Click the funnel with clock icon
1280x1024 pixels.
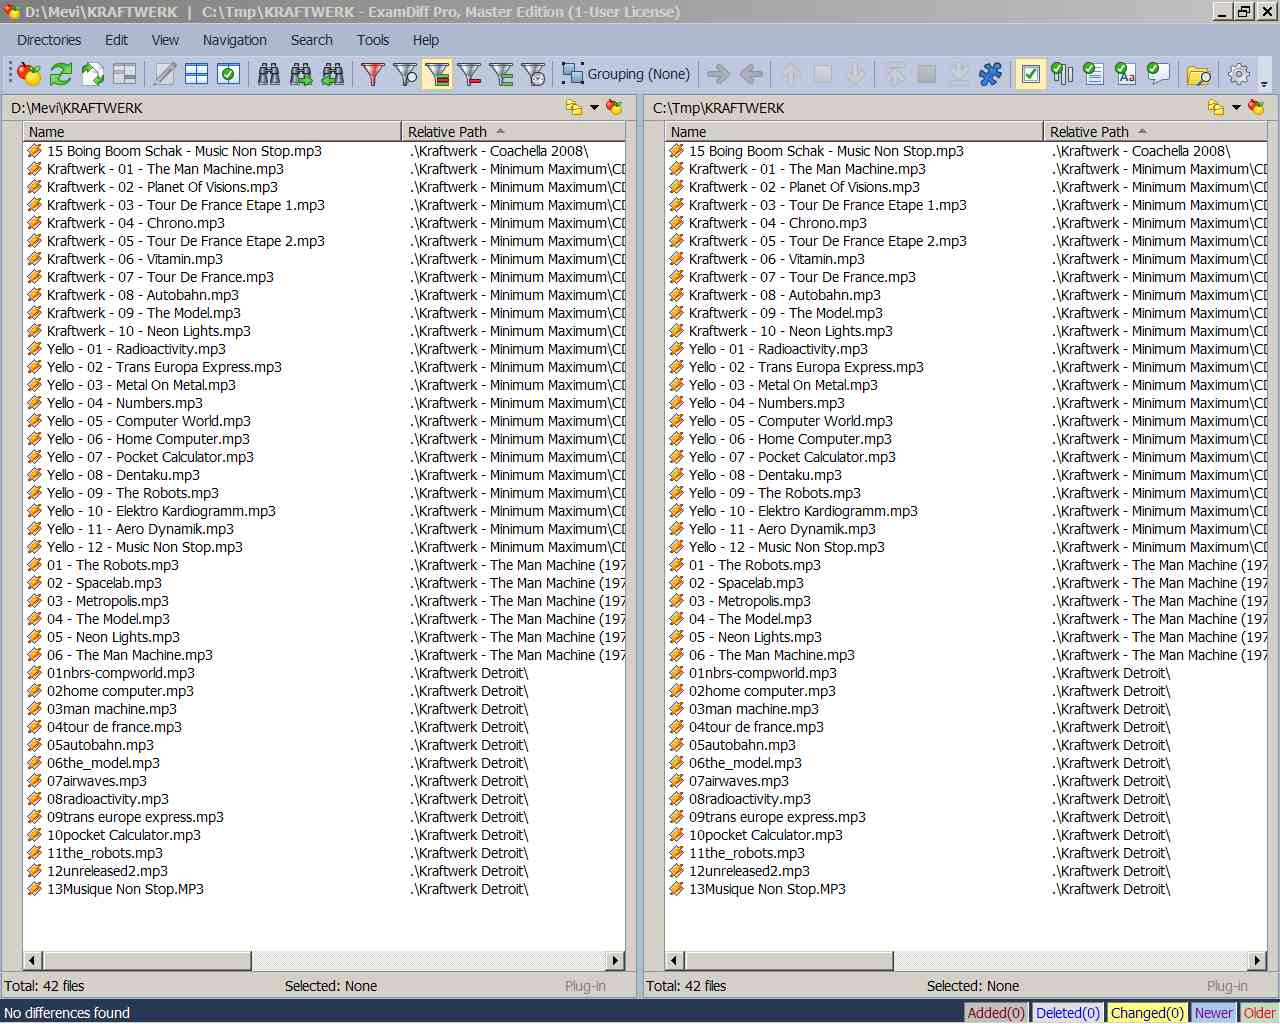pos(534,74)
